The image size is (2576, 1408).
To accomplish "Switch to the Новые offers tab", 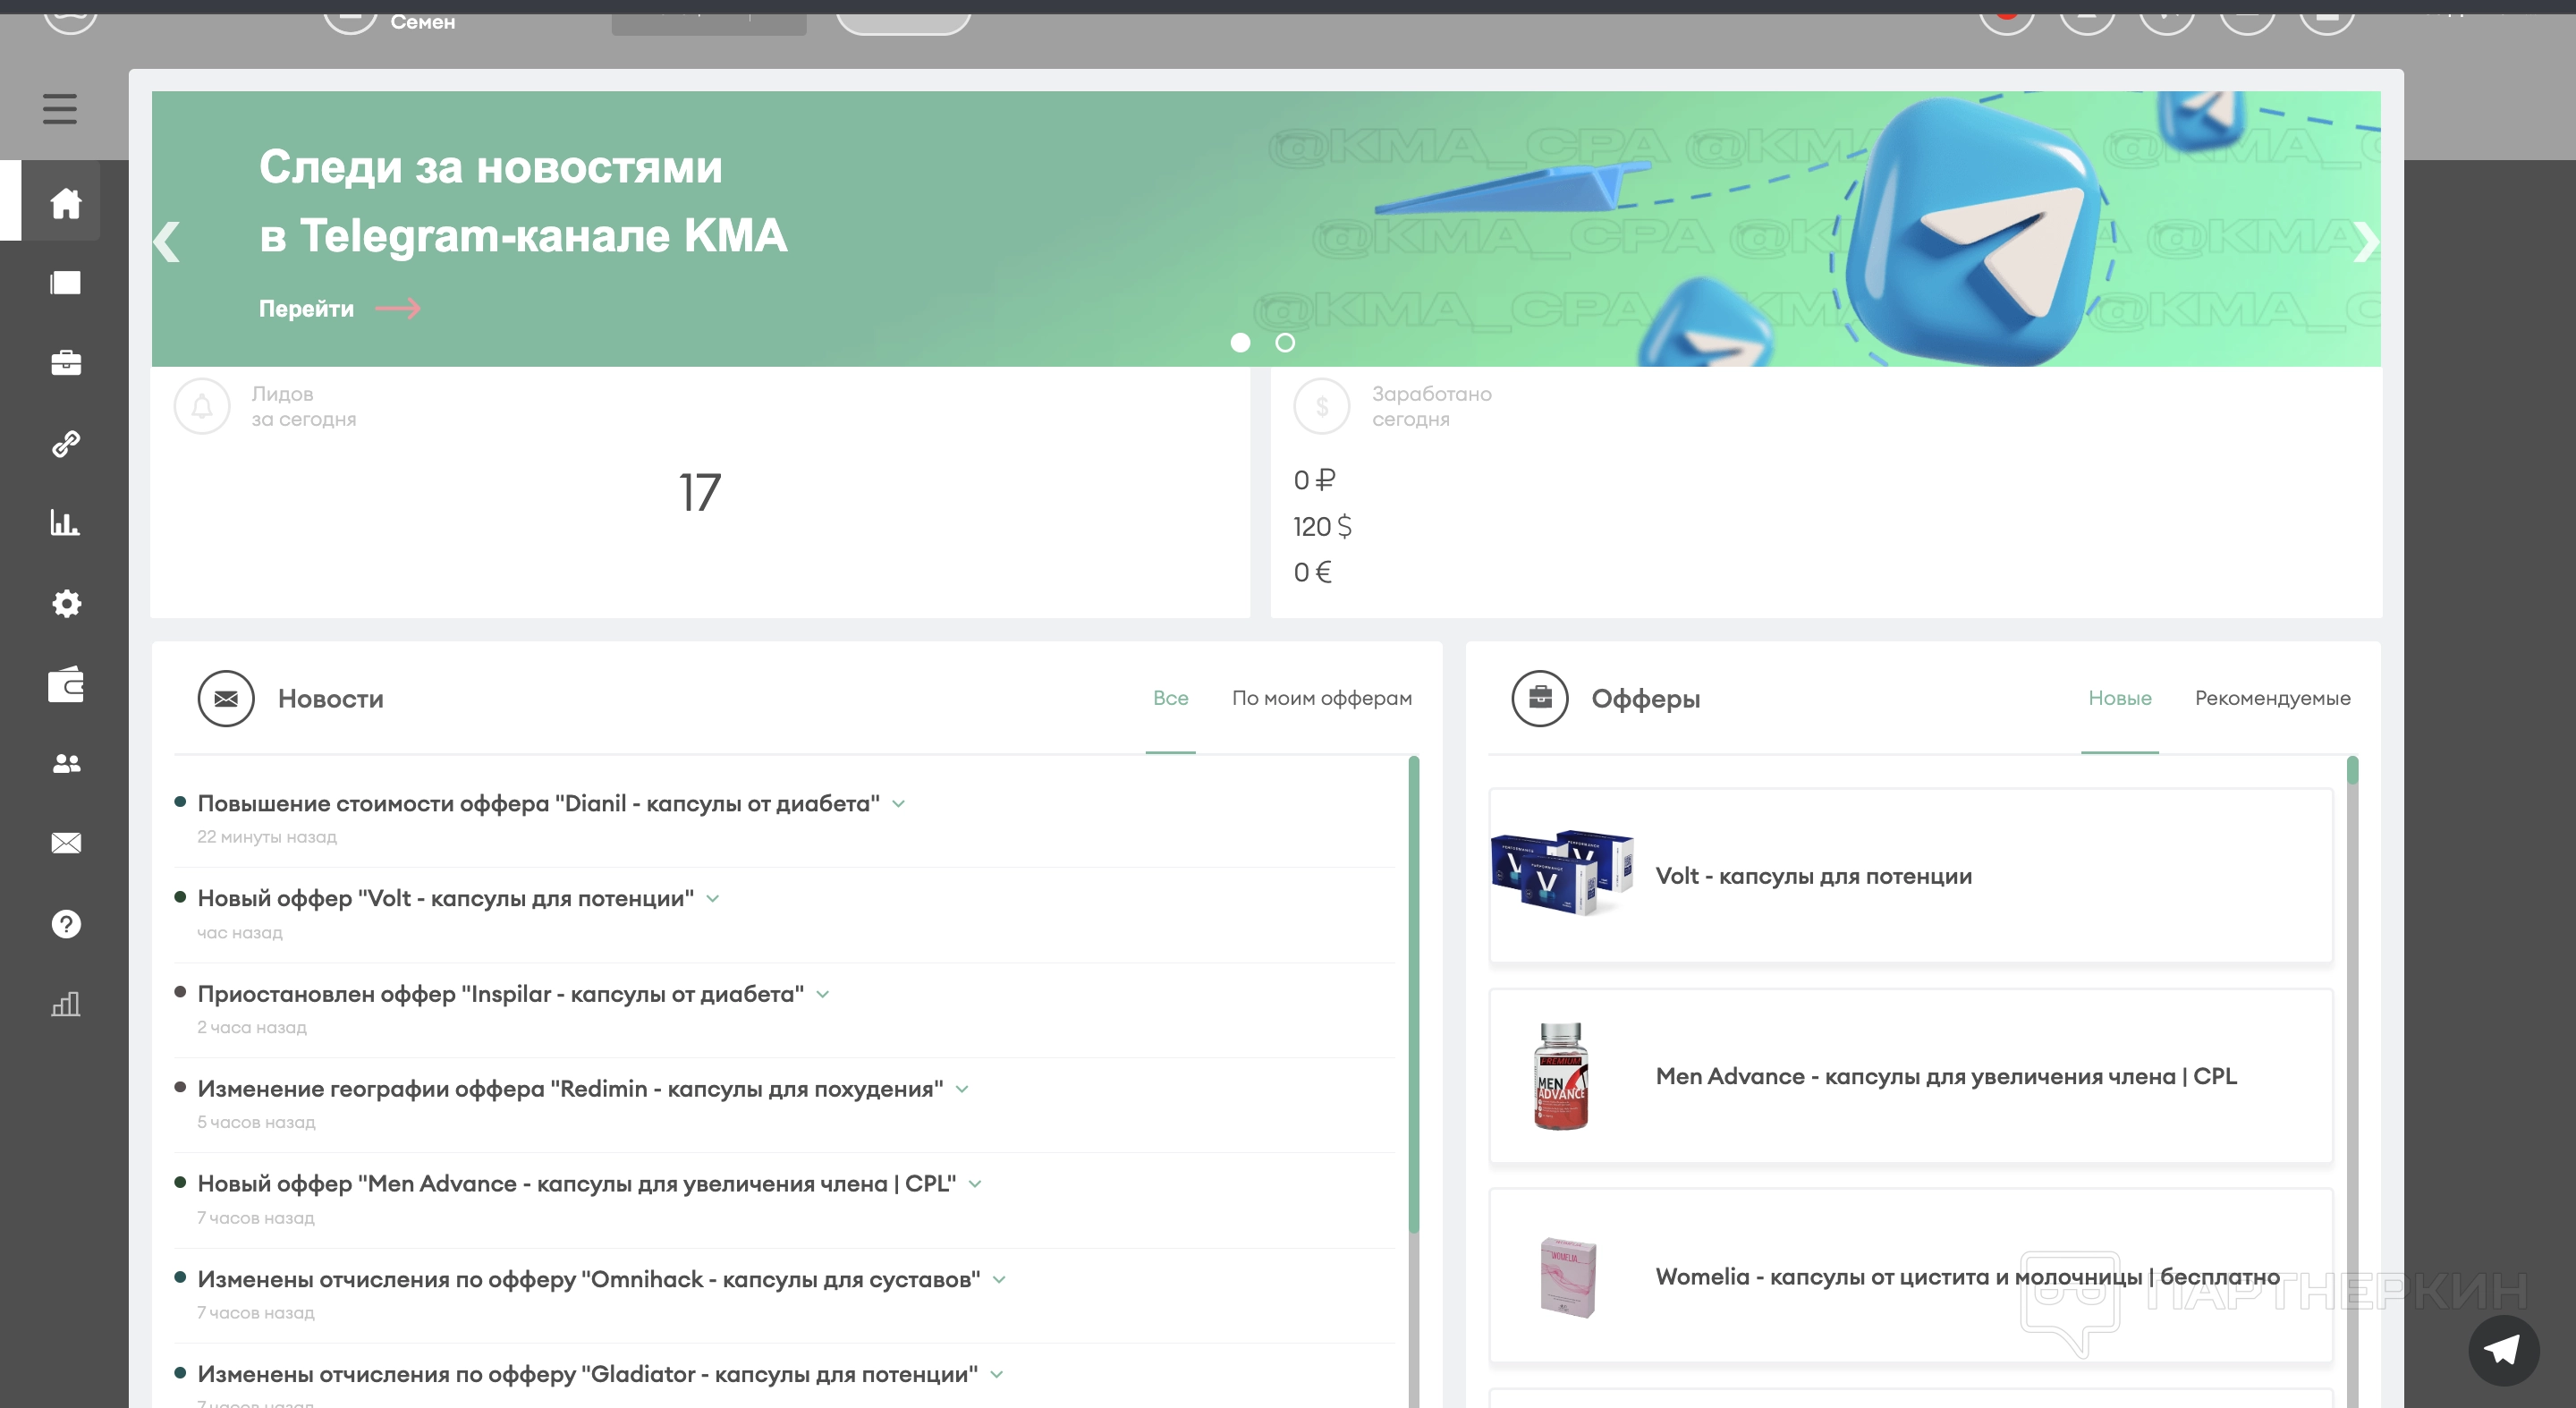I will point(2119,698).
